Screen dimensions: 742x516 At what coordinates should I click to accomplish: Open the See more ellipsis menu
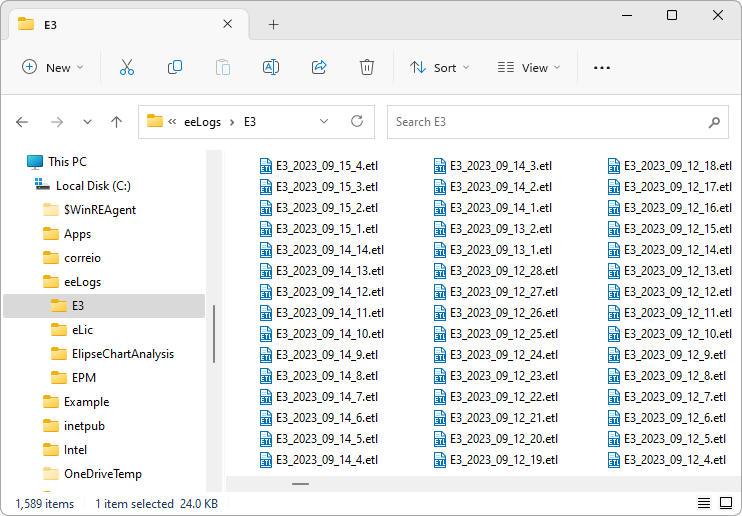tap(601, 67)
